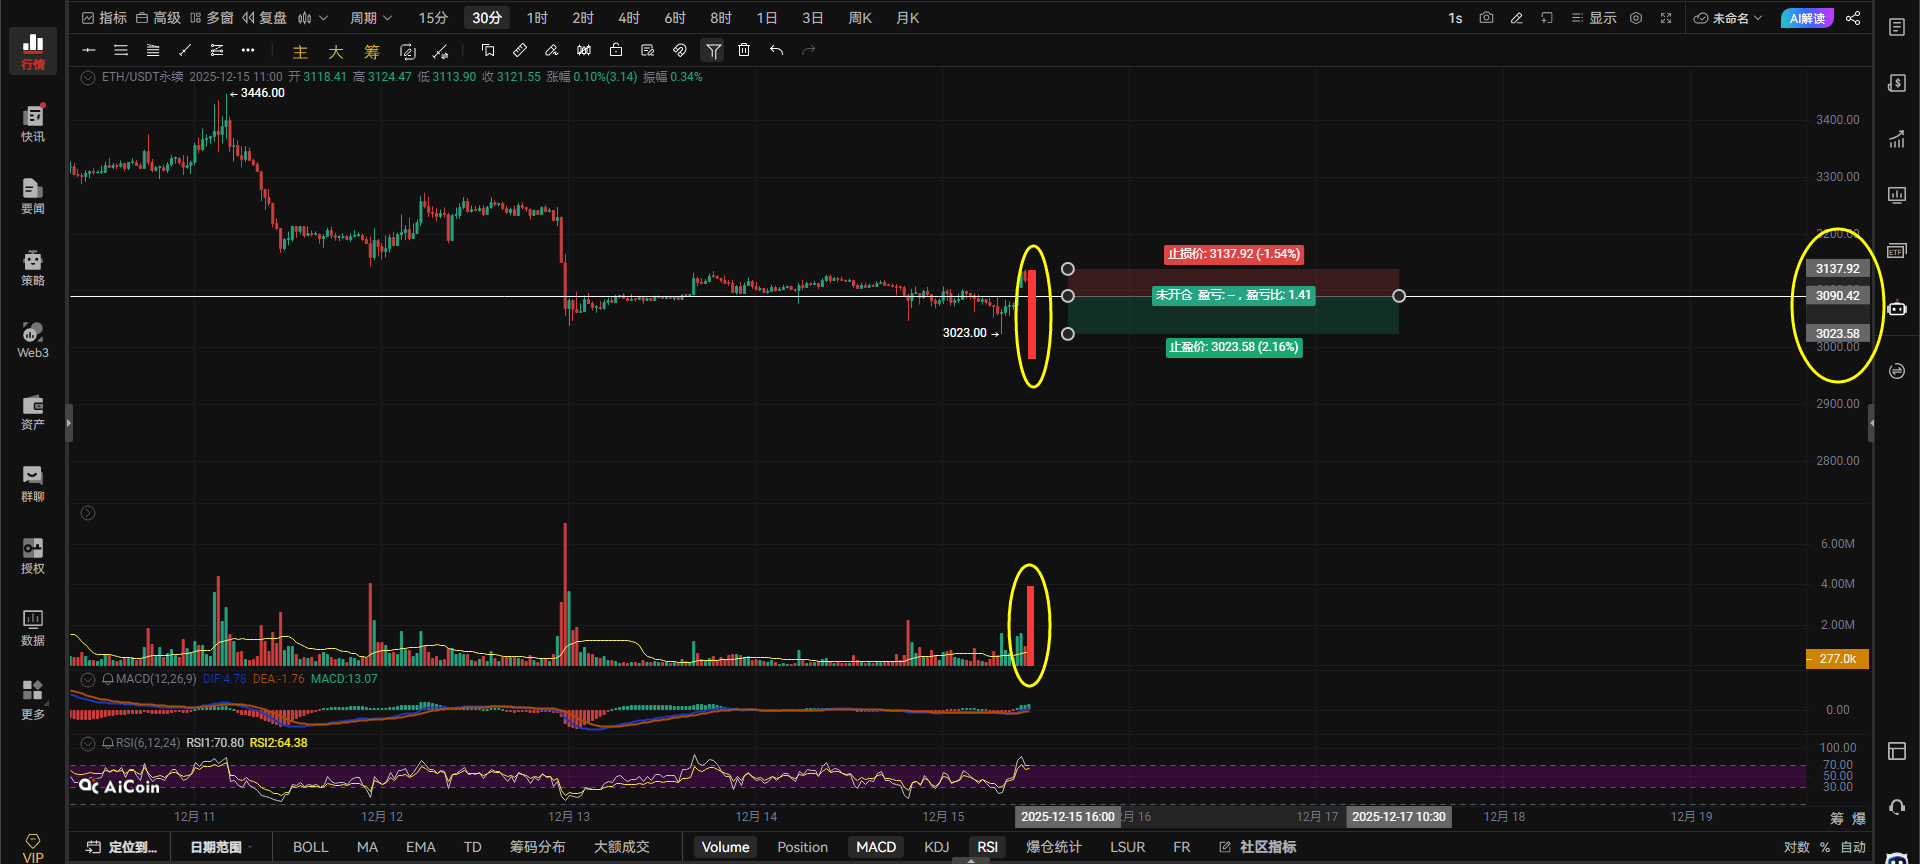1920x864 pixels.
Task: Select the horizontal line drawing tool
Action: (x=89, y=50)
